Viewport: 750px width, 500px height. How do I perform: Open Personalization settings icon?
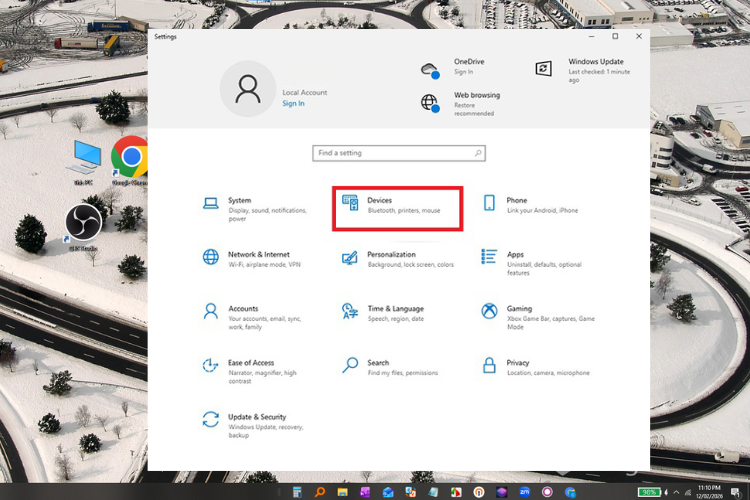click(x=350, y=258)
